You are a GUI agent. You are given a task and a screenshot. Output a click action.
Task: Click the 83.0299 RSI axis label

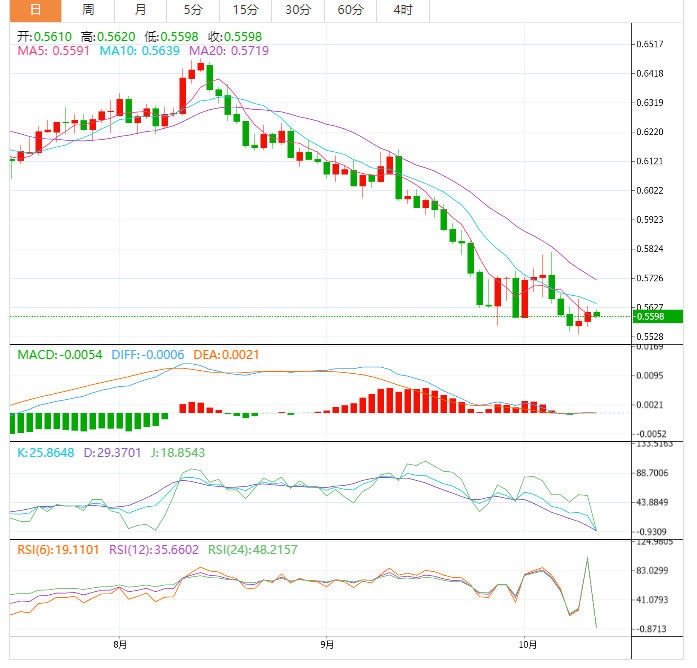(652, 570)
